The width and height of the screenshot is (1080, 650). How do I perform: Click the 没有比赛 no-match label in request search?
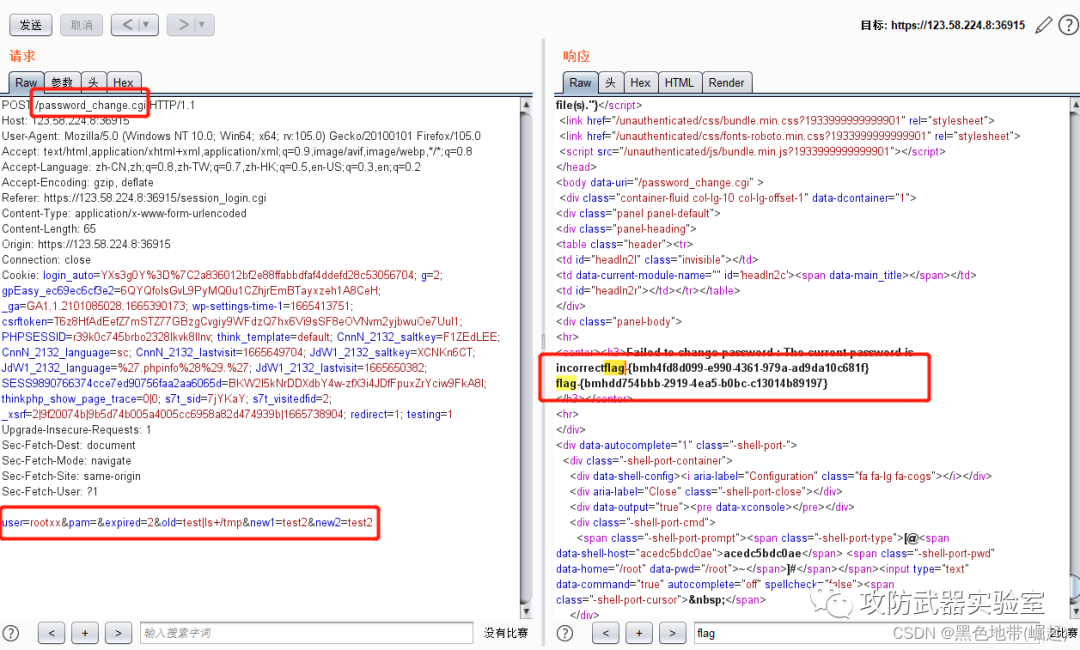click(x=506, y=633)
